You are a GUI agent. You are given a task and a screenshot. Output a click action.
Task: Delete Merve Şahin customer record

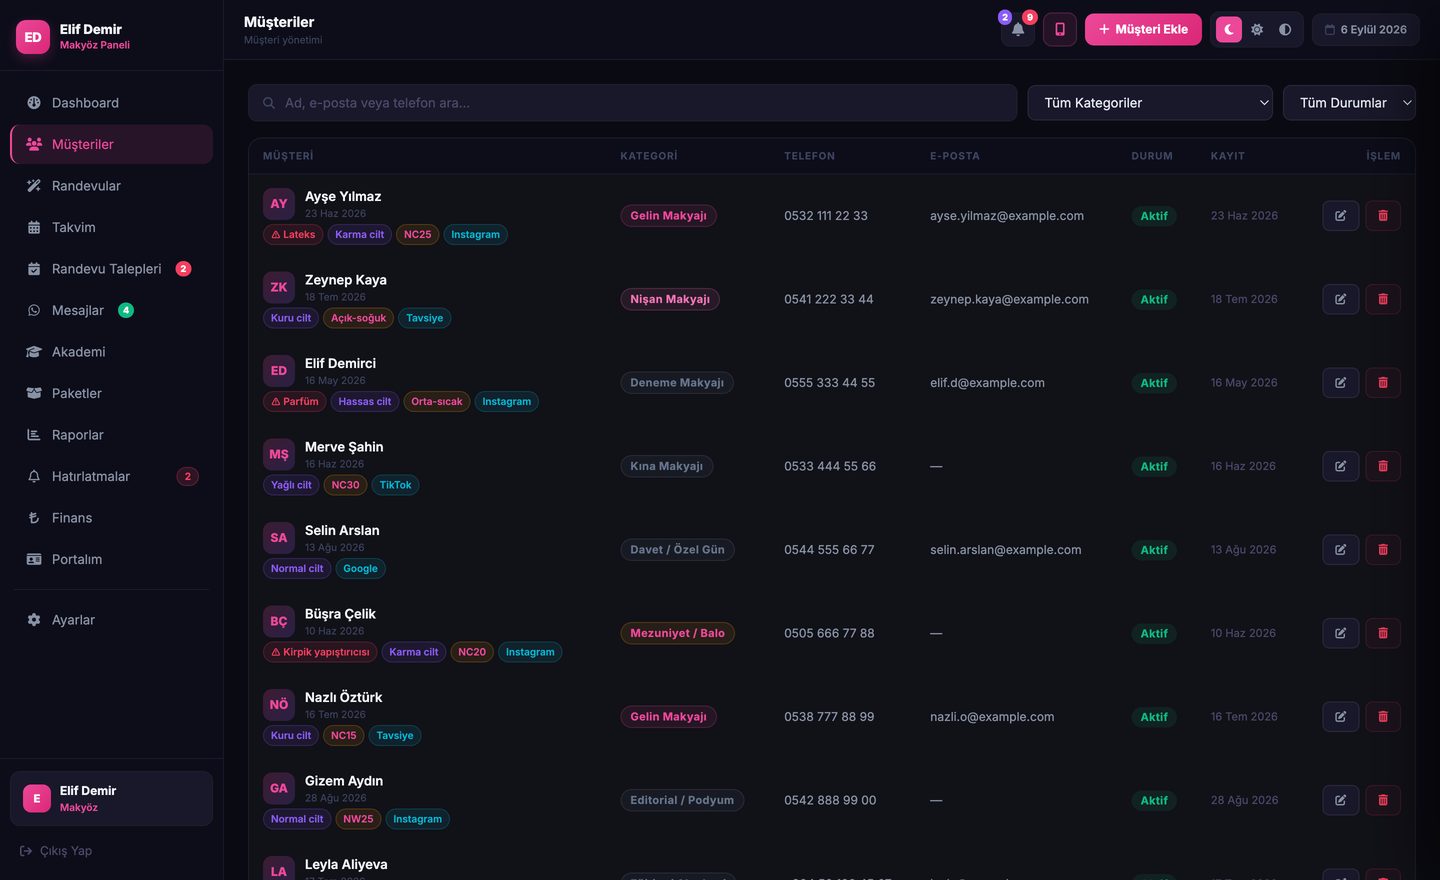pos(1383,466)
